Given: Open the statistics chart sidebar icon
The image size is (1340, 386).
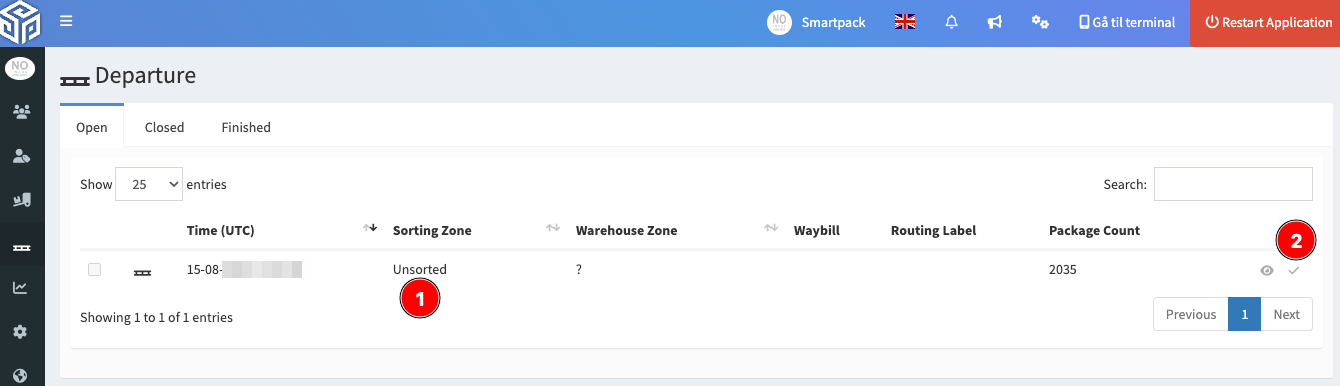Looking at the screenshot, I should (21, 288).
